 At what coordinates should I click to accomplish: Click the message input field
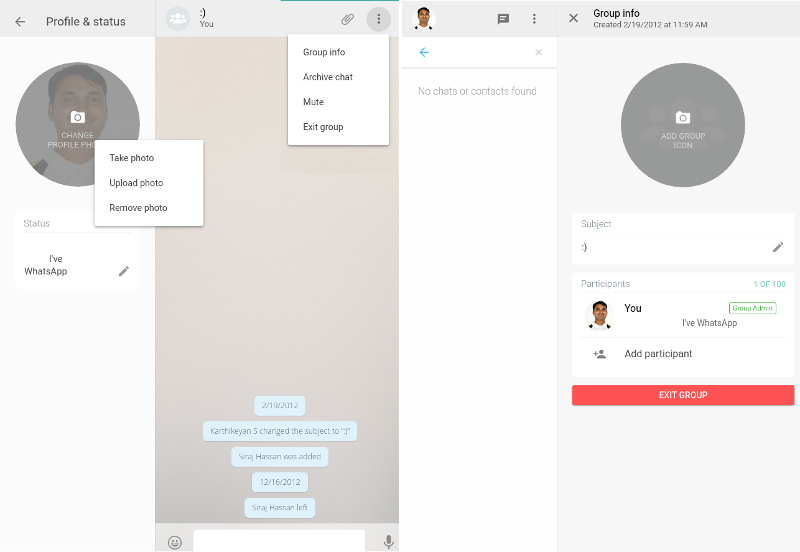279,540
